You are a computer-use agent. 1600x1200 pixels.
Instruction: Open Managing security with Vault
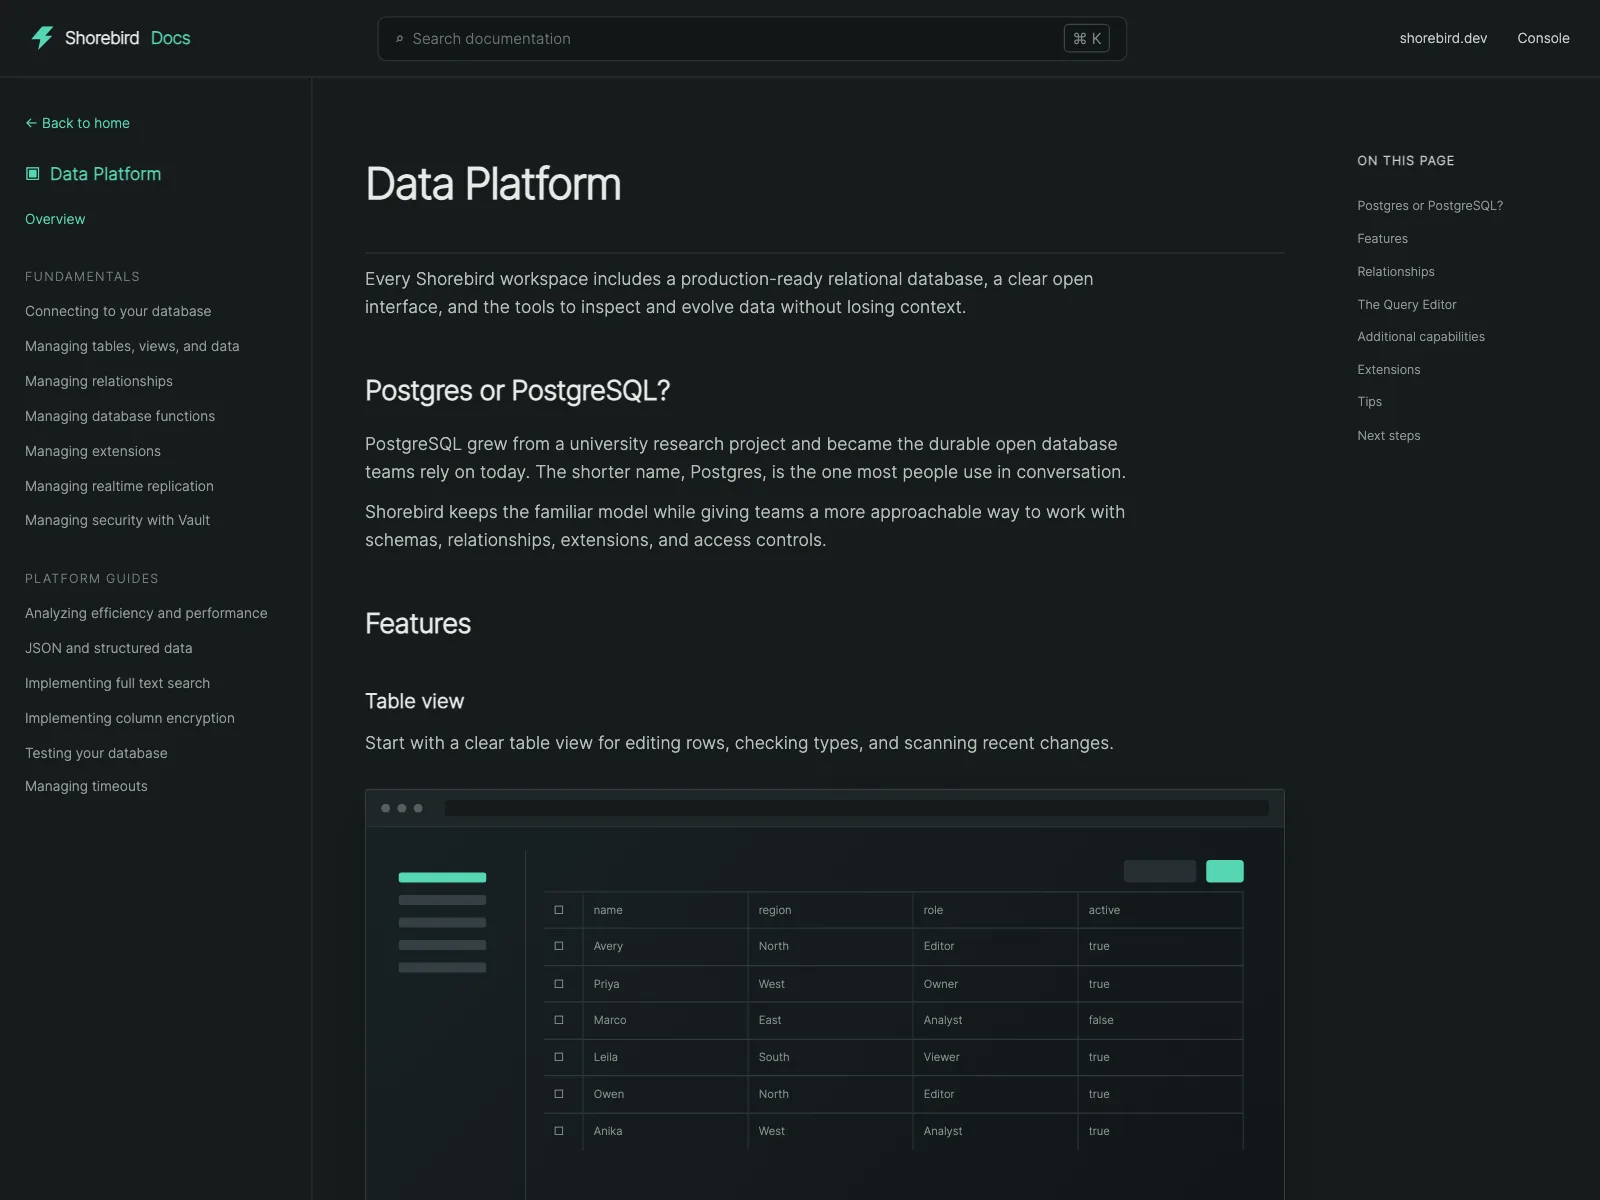(117, 520)
